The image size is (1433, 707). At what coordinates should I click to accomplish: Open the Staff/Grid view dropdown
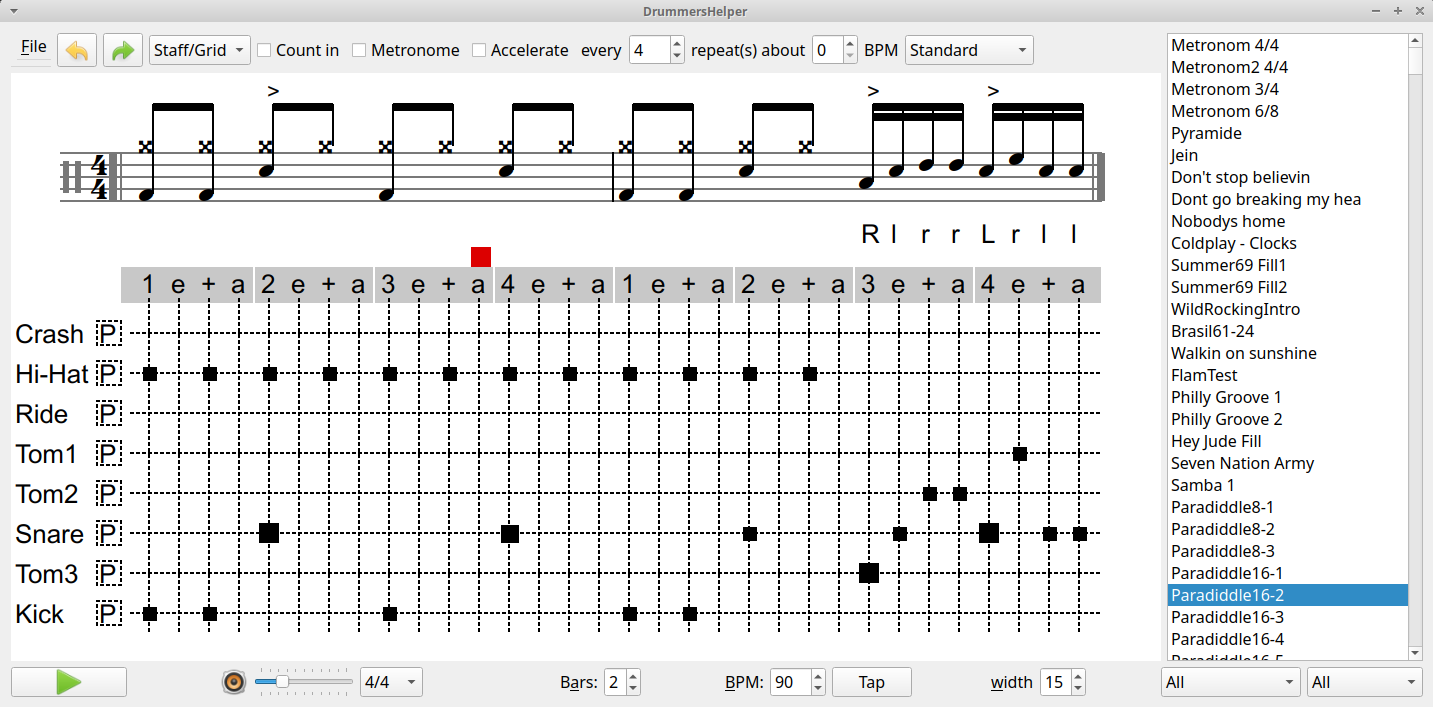pyautogui.click(x=199, y=50)
